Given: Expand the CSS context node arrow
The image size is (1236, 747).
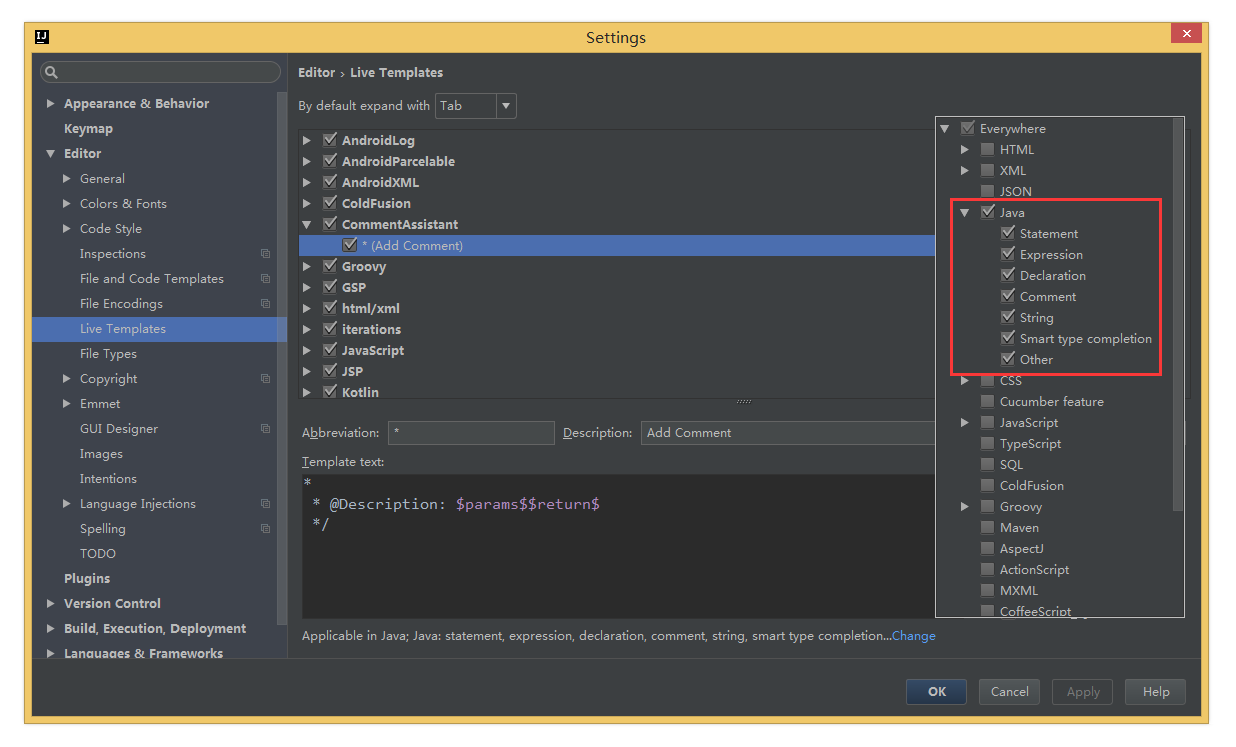Looking at the screenshot, I should tap(965, 381).
